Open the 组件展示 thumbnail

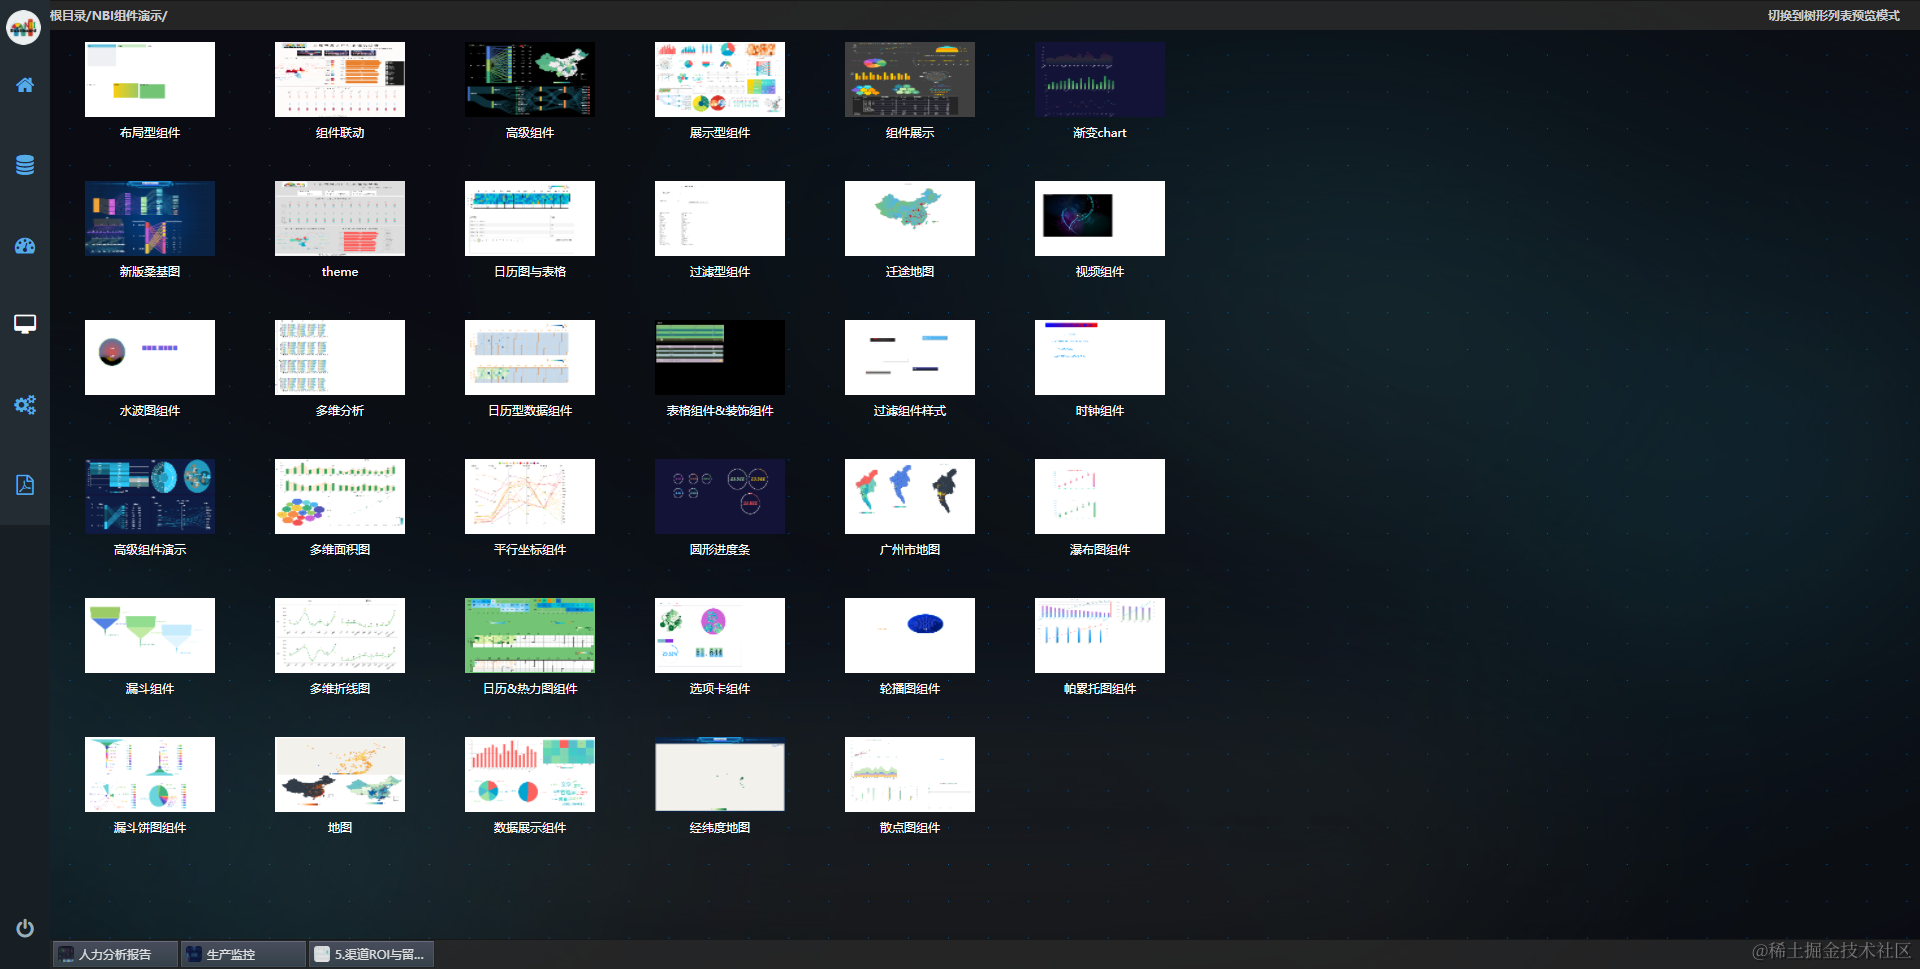910,79
